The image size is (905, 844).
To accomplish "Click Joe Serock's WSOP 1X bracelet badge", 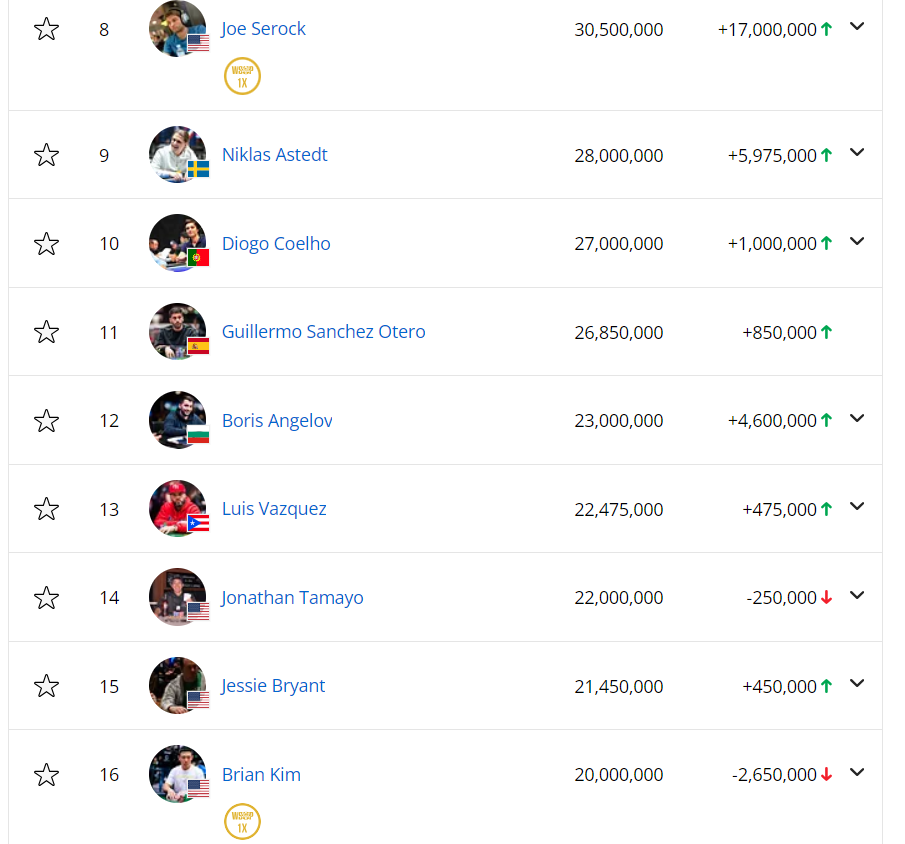I will click(242, 76).
